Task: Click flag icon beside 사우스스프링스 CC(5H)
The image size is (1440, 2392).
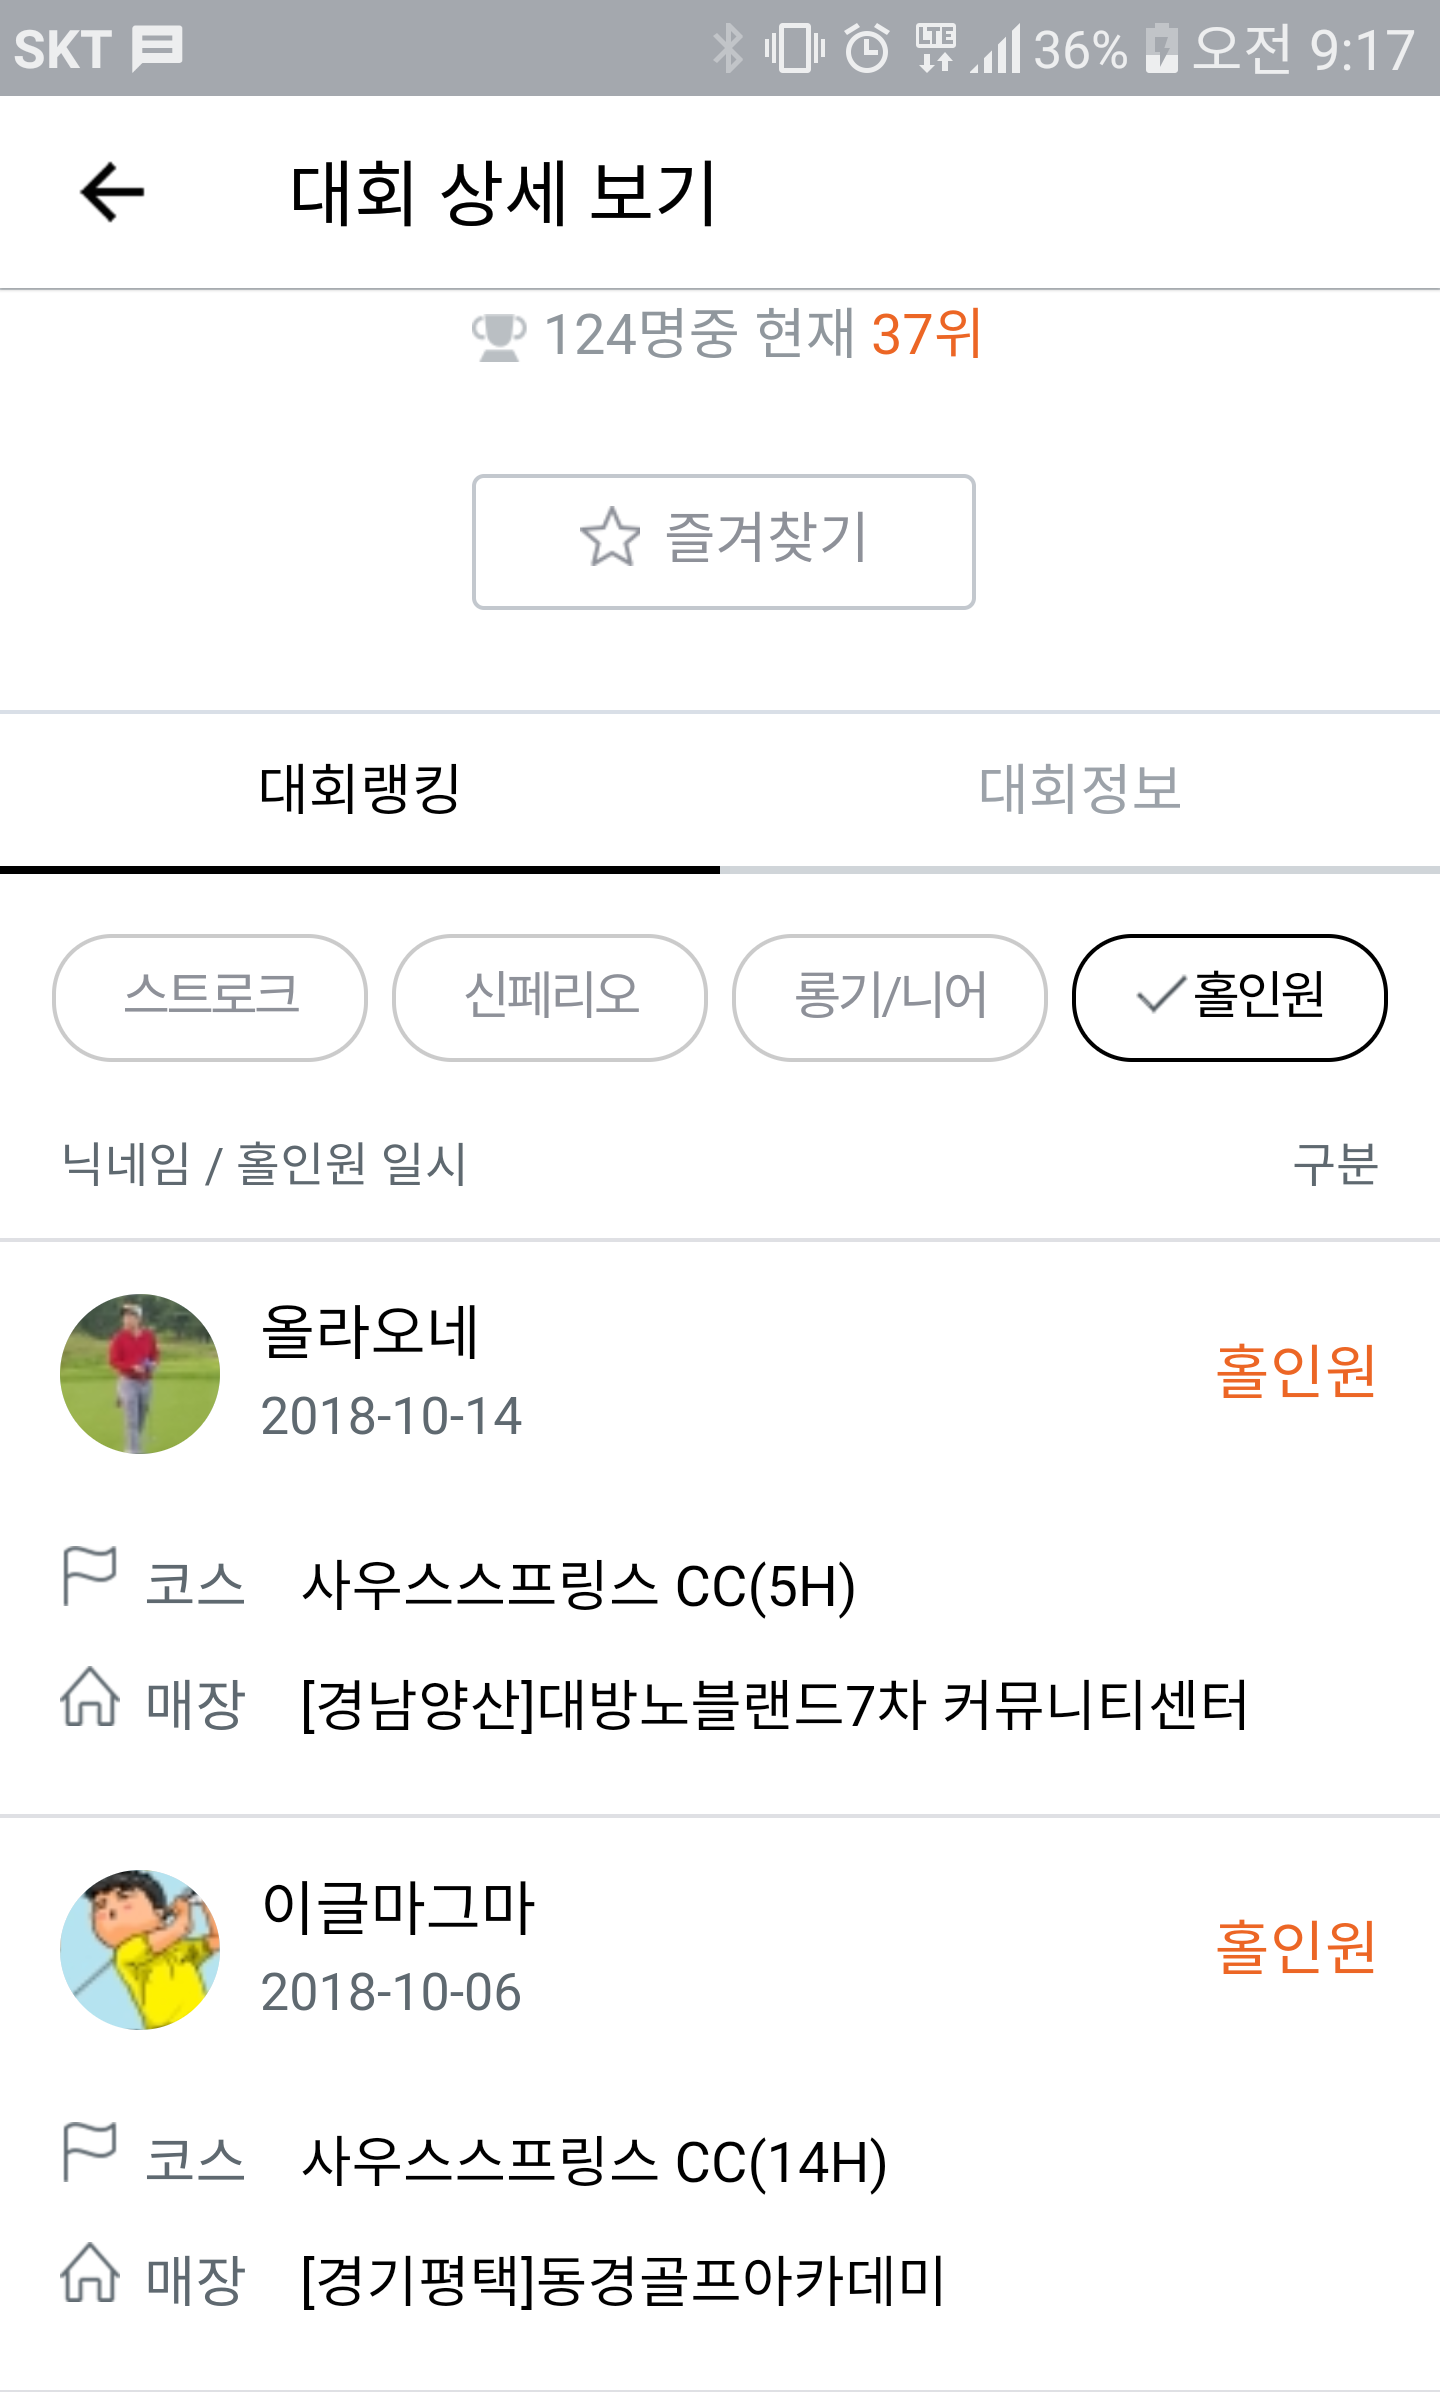Action: pos(90,1576)
